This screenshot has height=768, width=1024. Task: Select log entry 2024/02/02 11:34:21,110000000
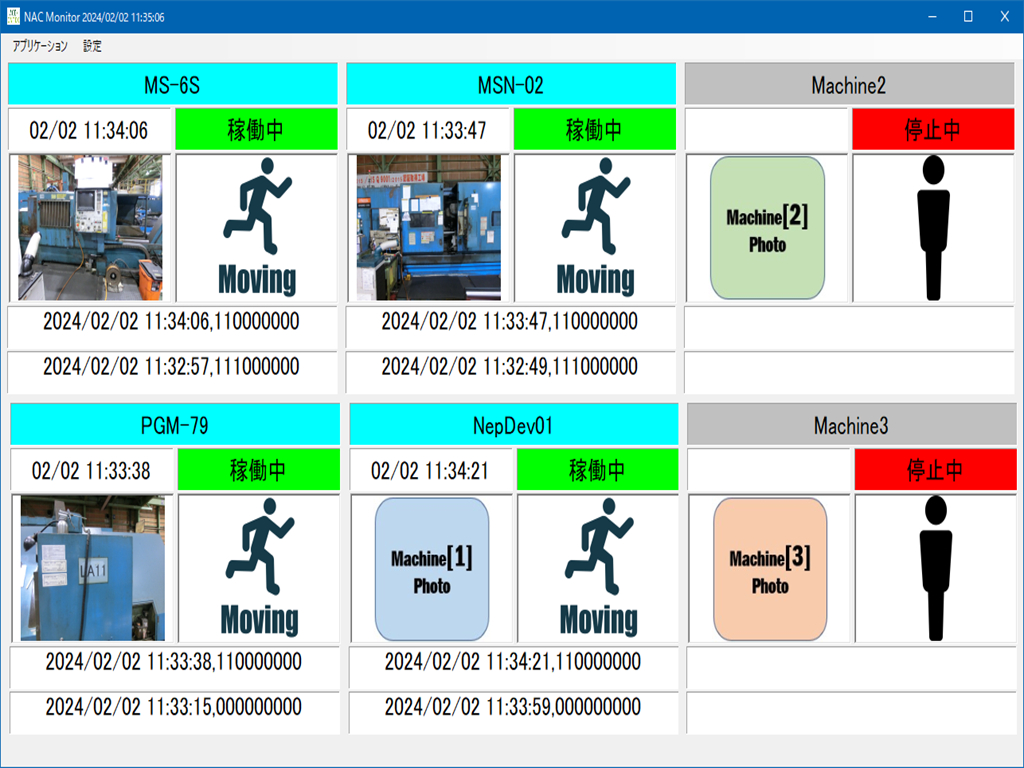coord(513,667)
